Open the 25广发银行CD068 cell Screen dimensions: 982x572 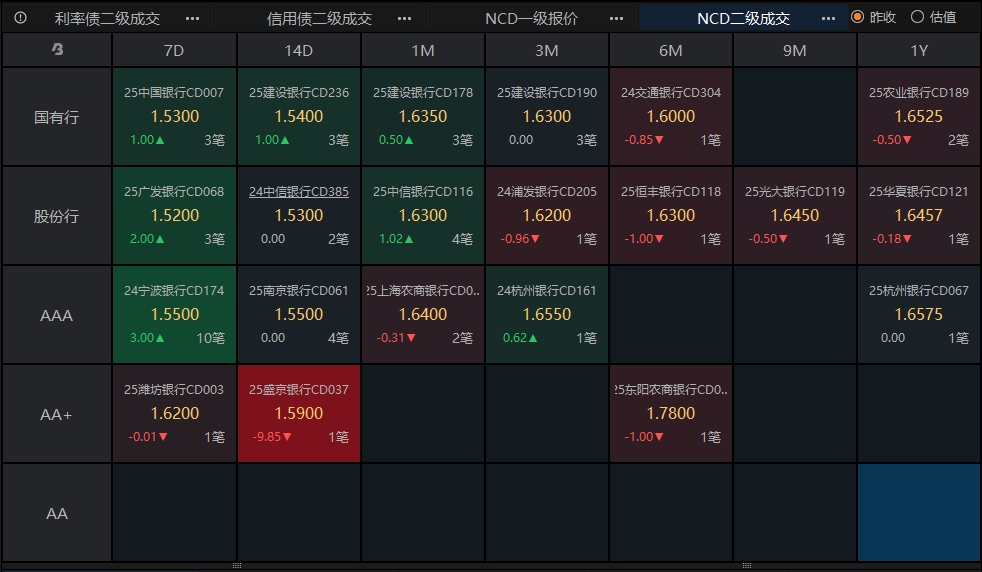(174, 216)
